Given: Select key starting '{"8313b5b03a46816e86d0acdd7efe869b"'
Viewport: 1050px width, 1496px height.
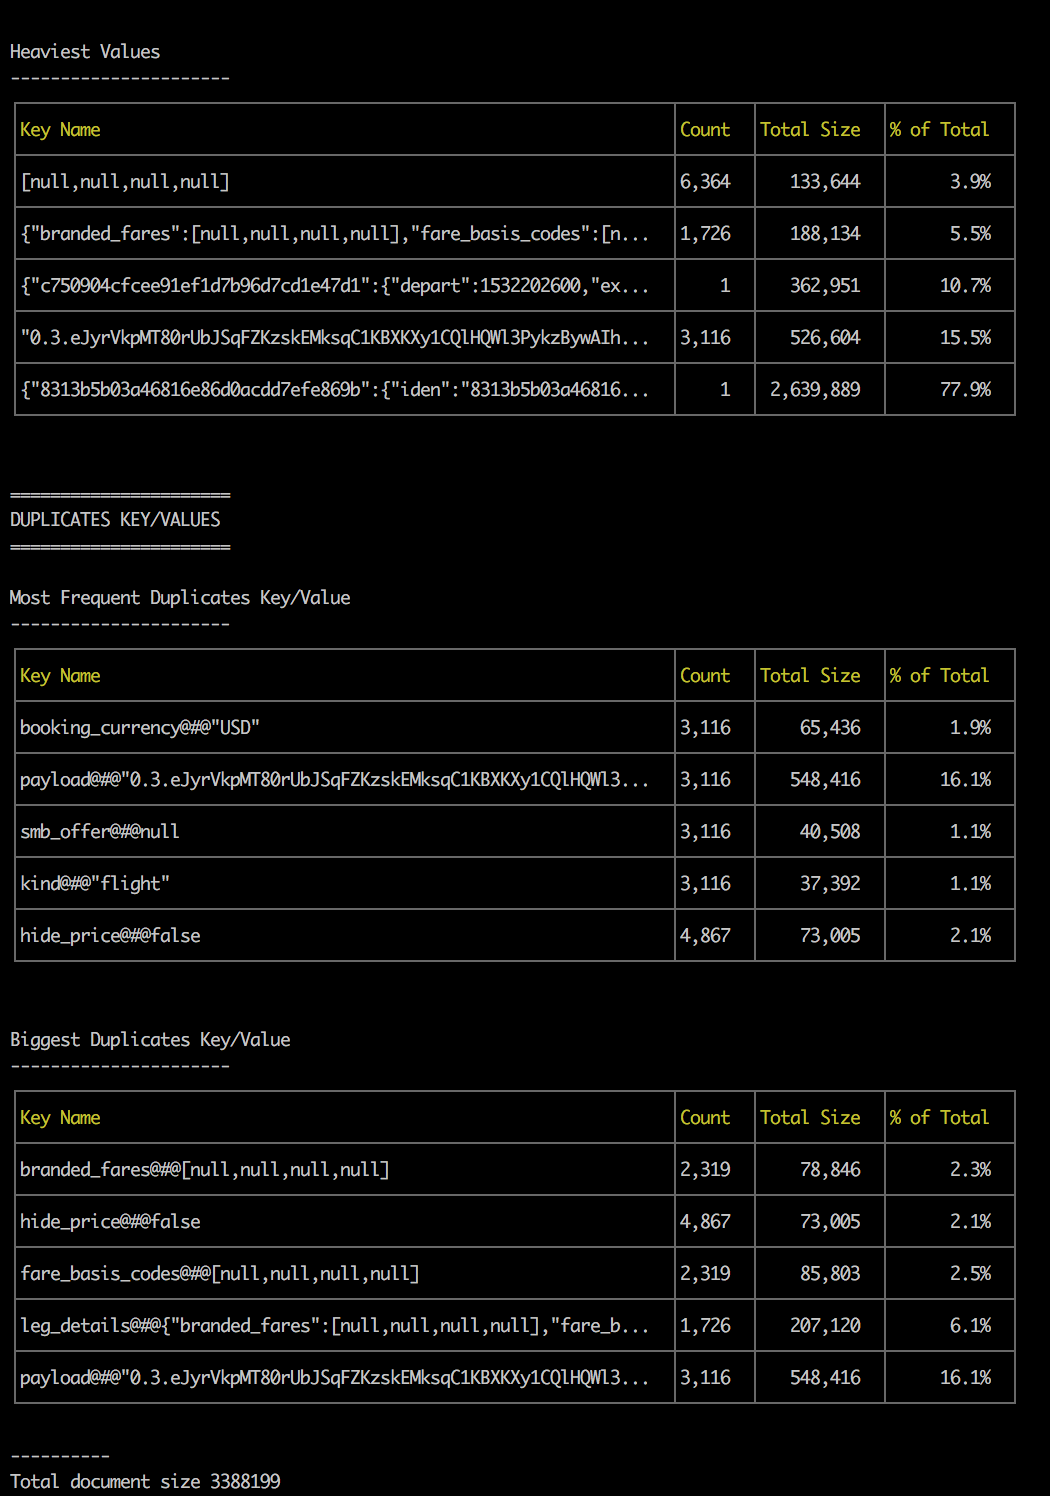Looking at the screenshot, I should click(x=335, y=390).
